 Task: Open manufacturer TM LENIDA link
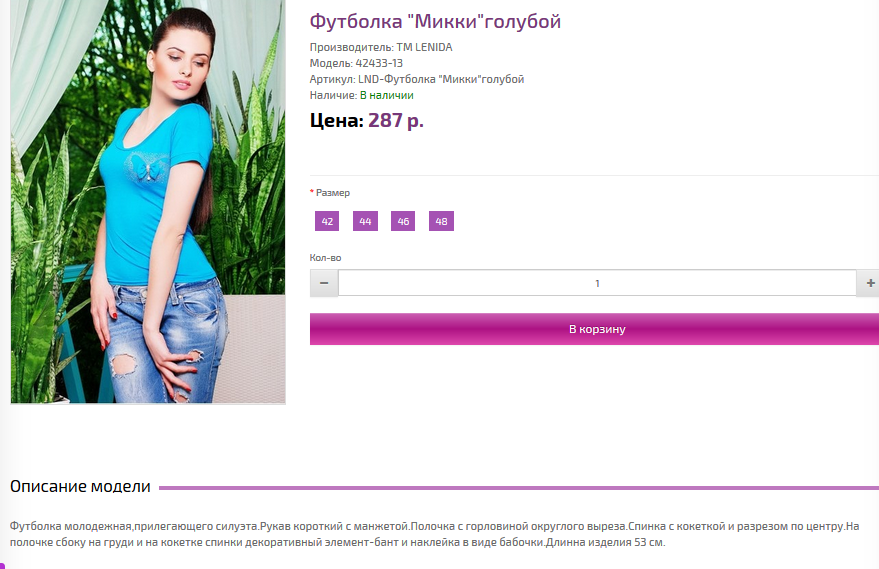pos(424,47)
